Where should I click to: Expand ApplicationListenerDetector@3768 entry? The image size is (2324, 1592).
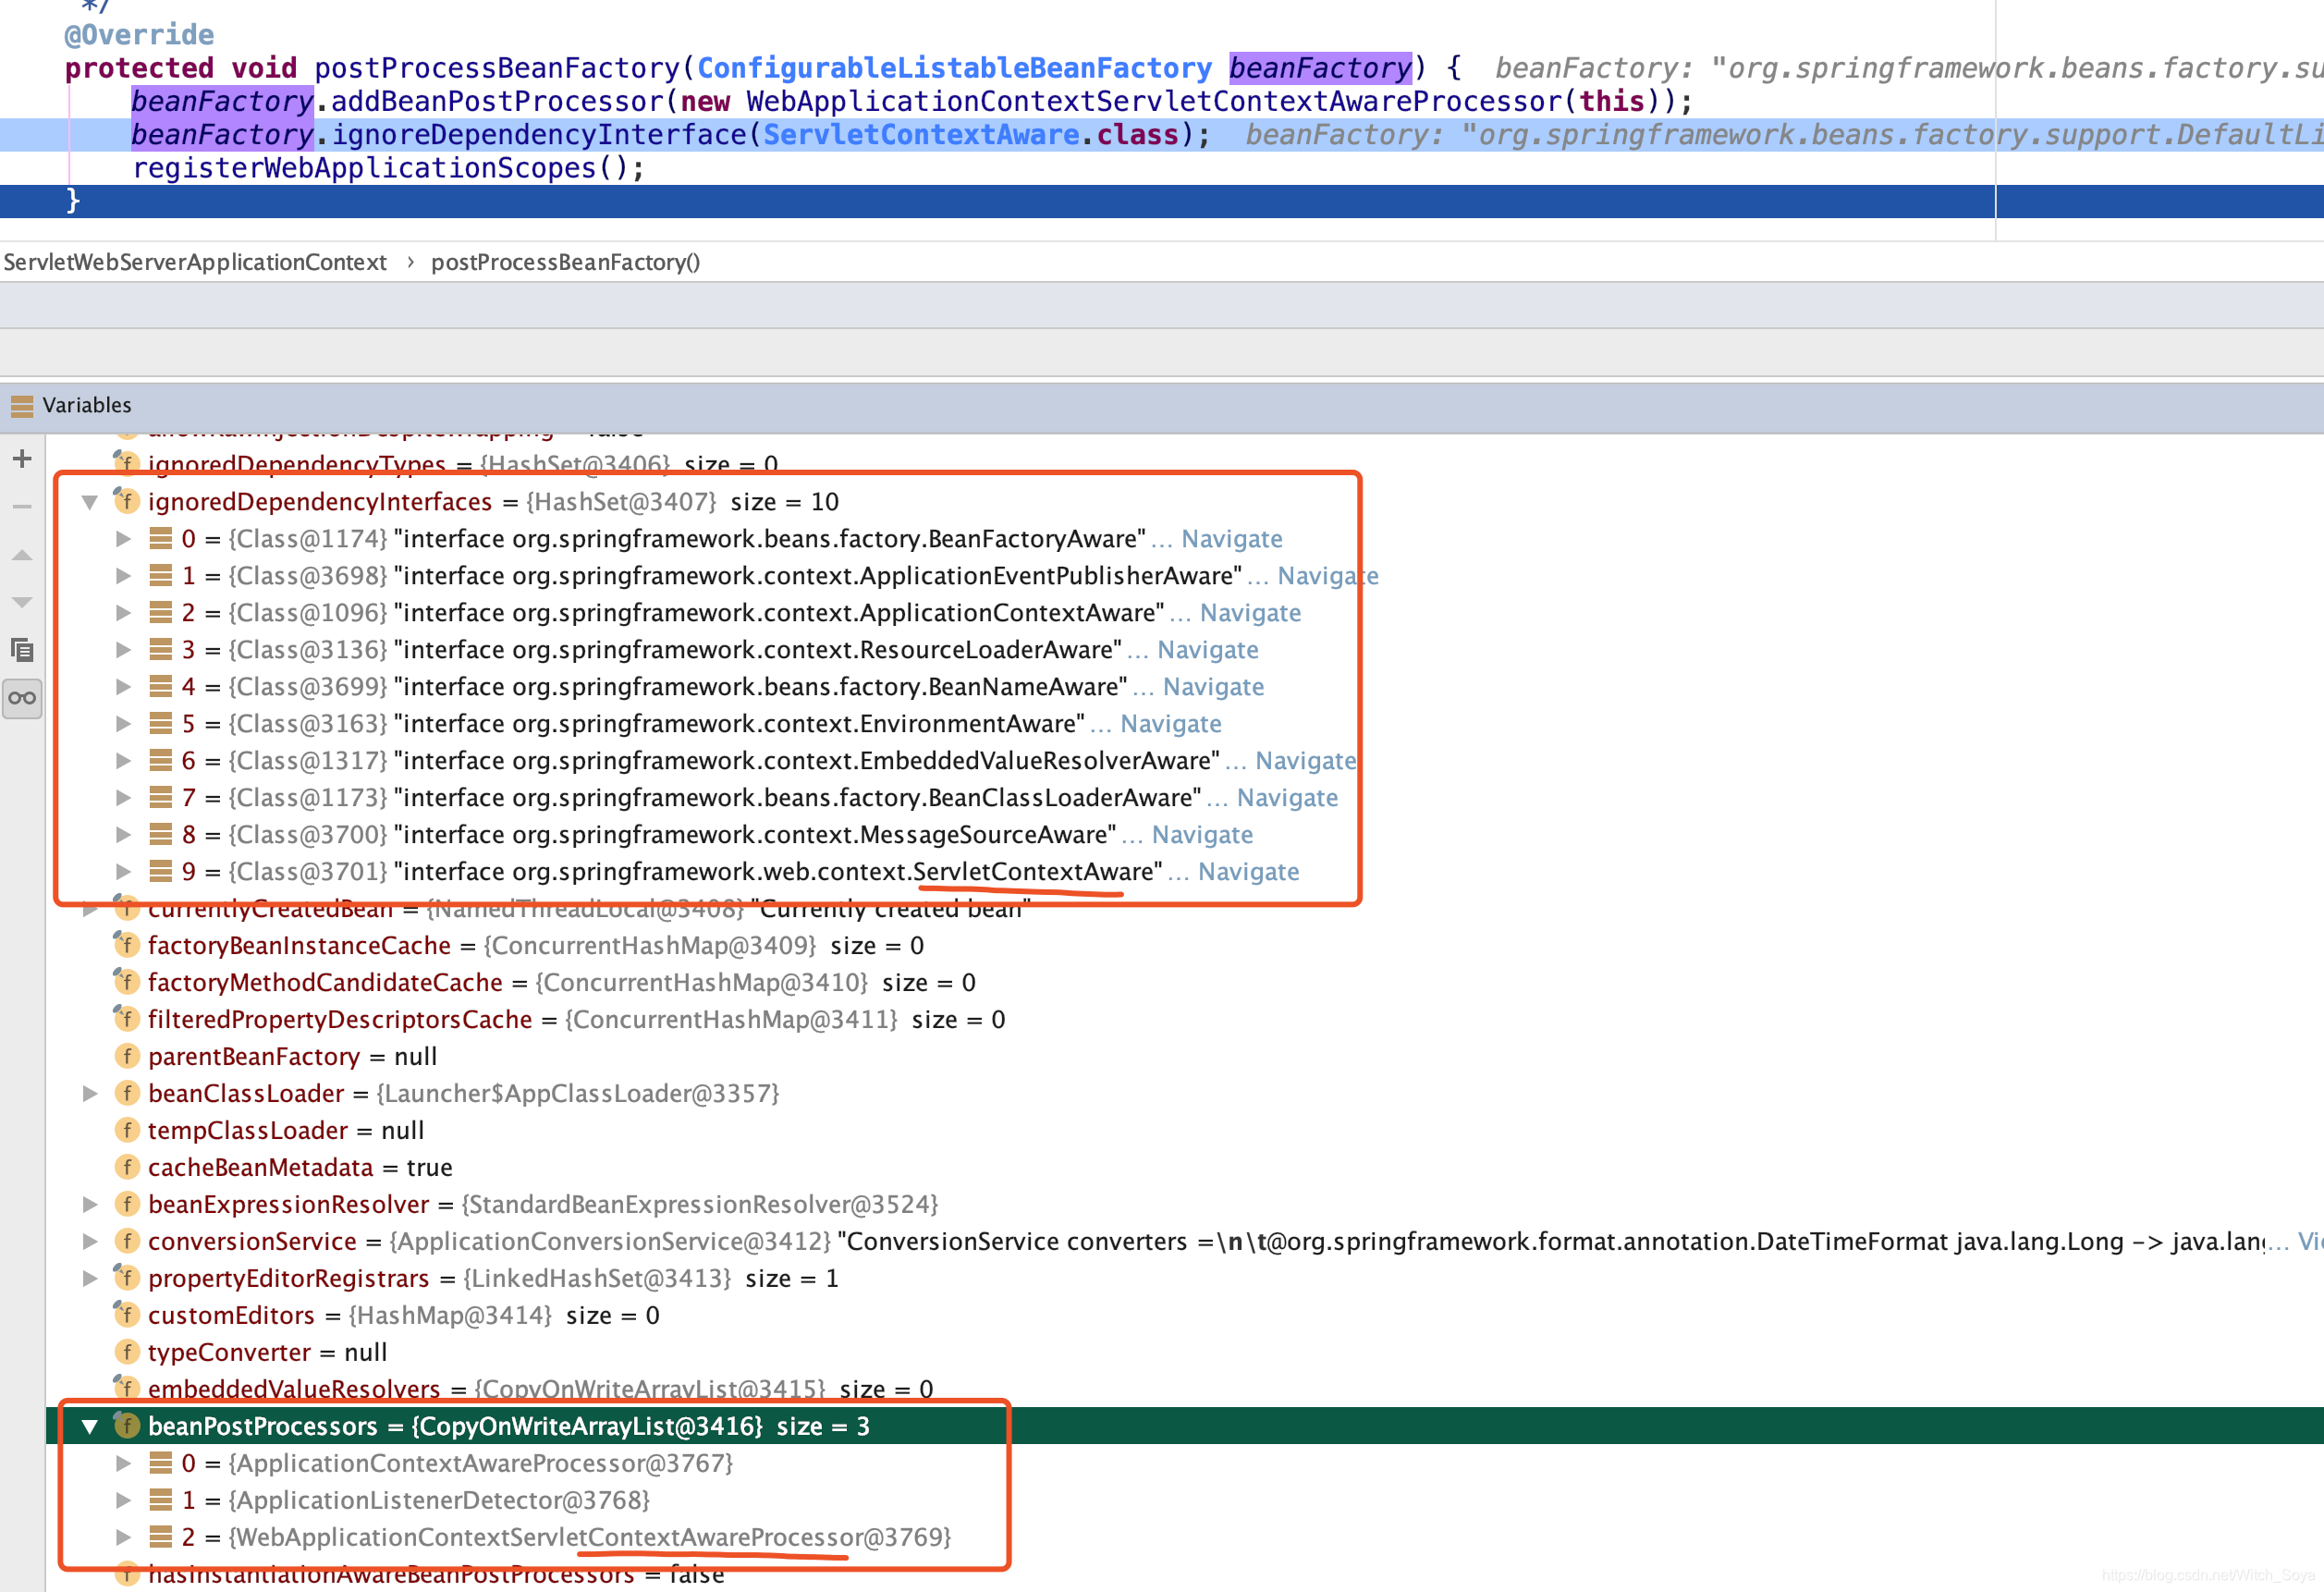click(x=123, y=1501)
